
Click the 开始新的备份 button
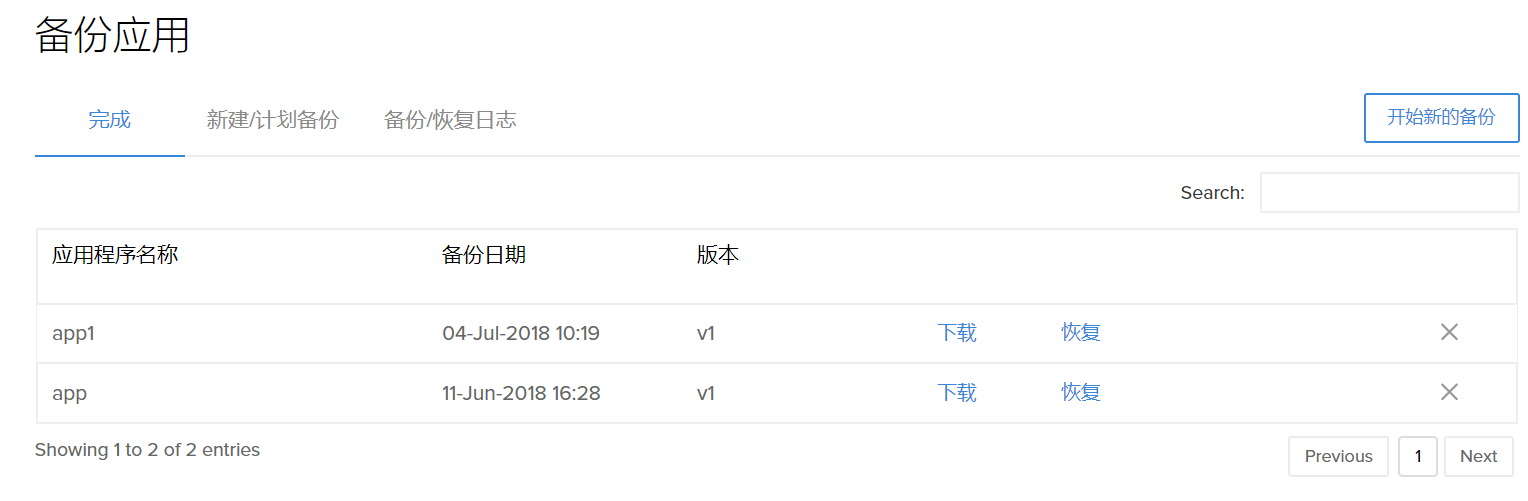1441,118
